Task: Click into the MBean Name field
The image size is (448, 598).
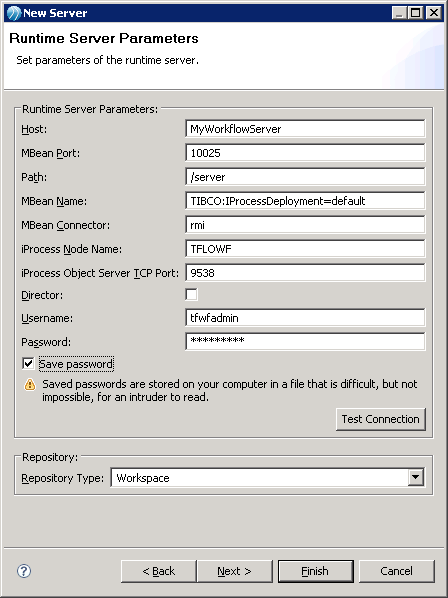Action: [305, 201]
